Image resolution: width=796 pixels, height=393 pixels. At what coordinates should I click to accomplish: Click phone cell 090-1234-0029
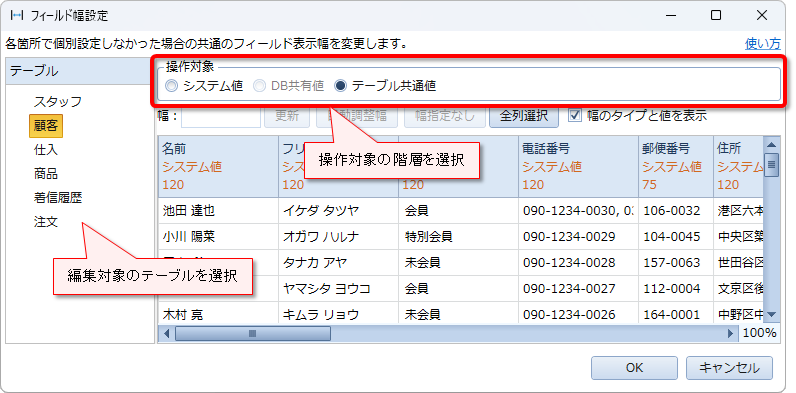tap(578, 237)
